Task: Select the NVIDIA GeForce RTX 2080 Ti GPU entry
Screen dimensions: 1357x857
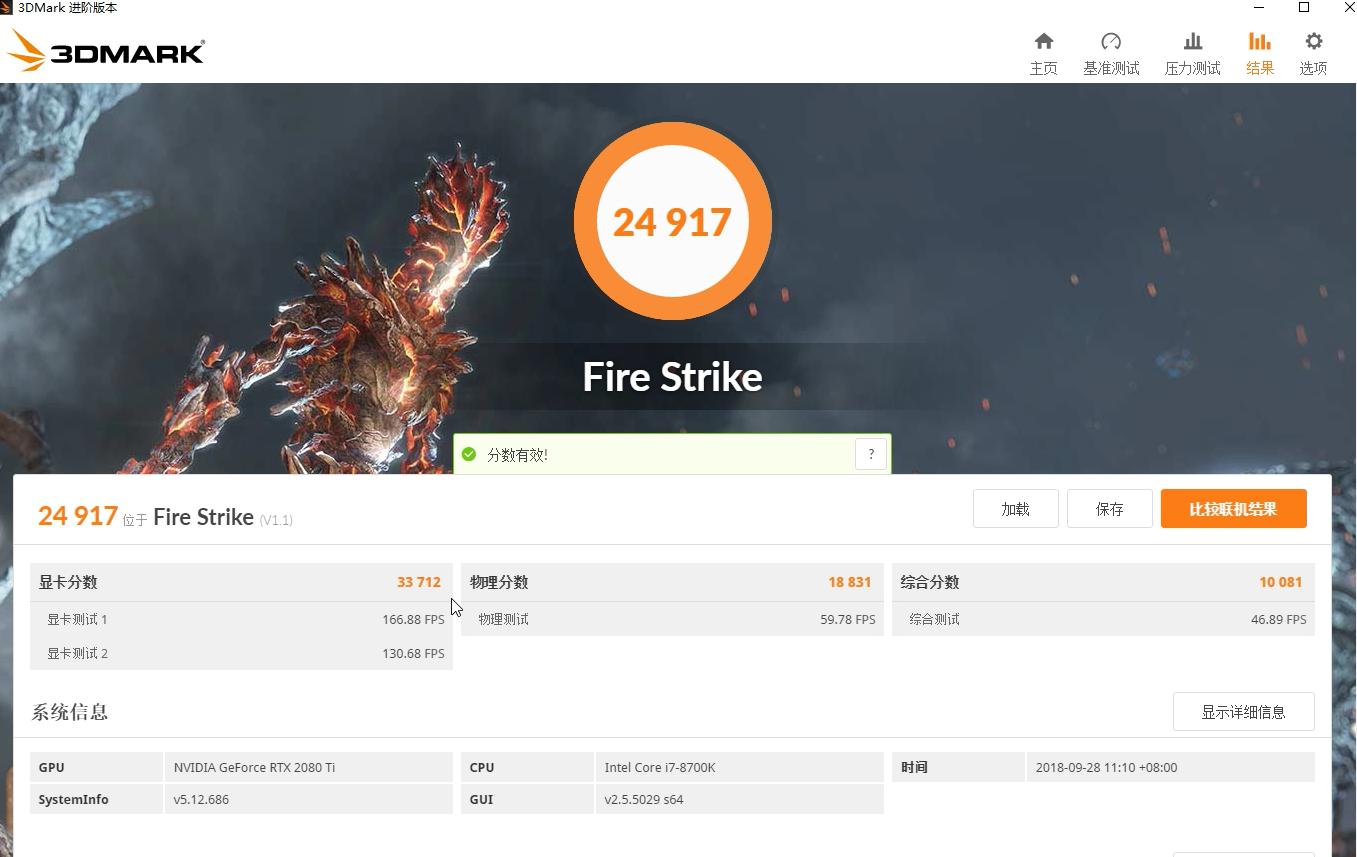Action: [254, 767]
